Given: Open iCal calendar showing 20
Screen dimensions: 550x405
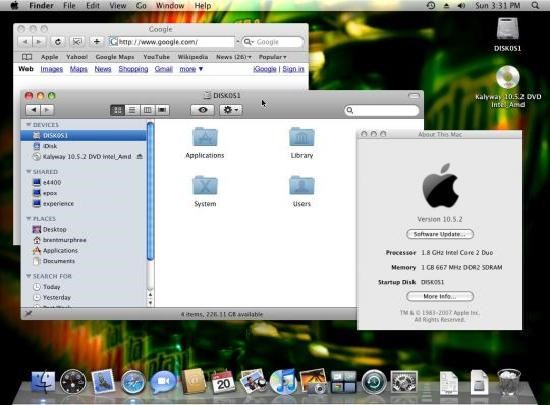Looking at the screenshot, I should click(223, 382).
